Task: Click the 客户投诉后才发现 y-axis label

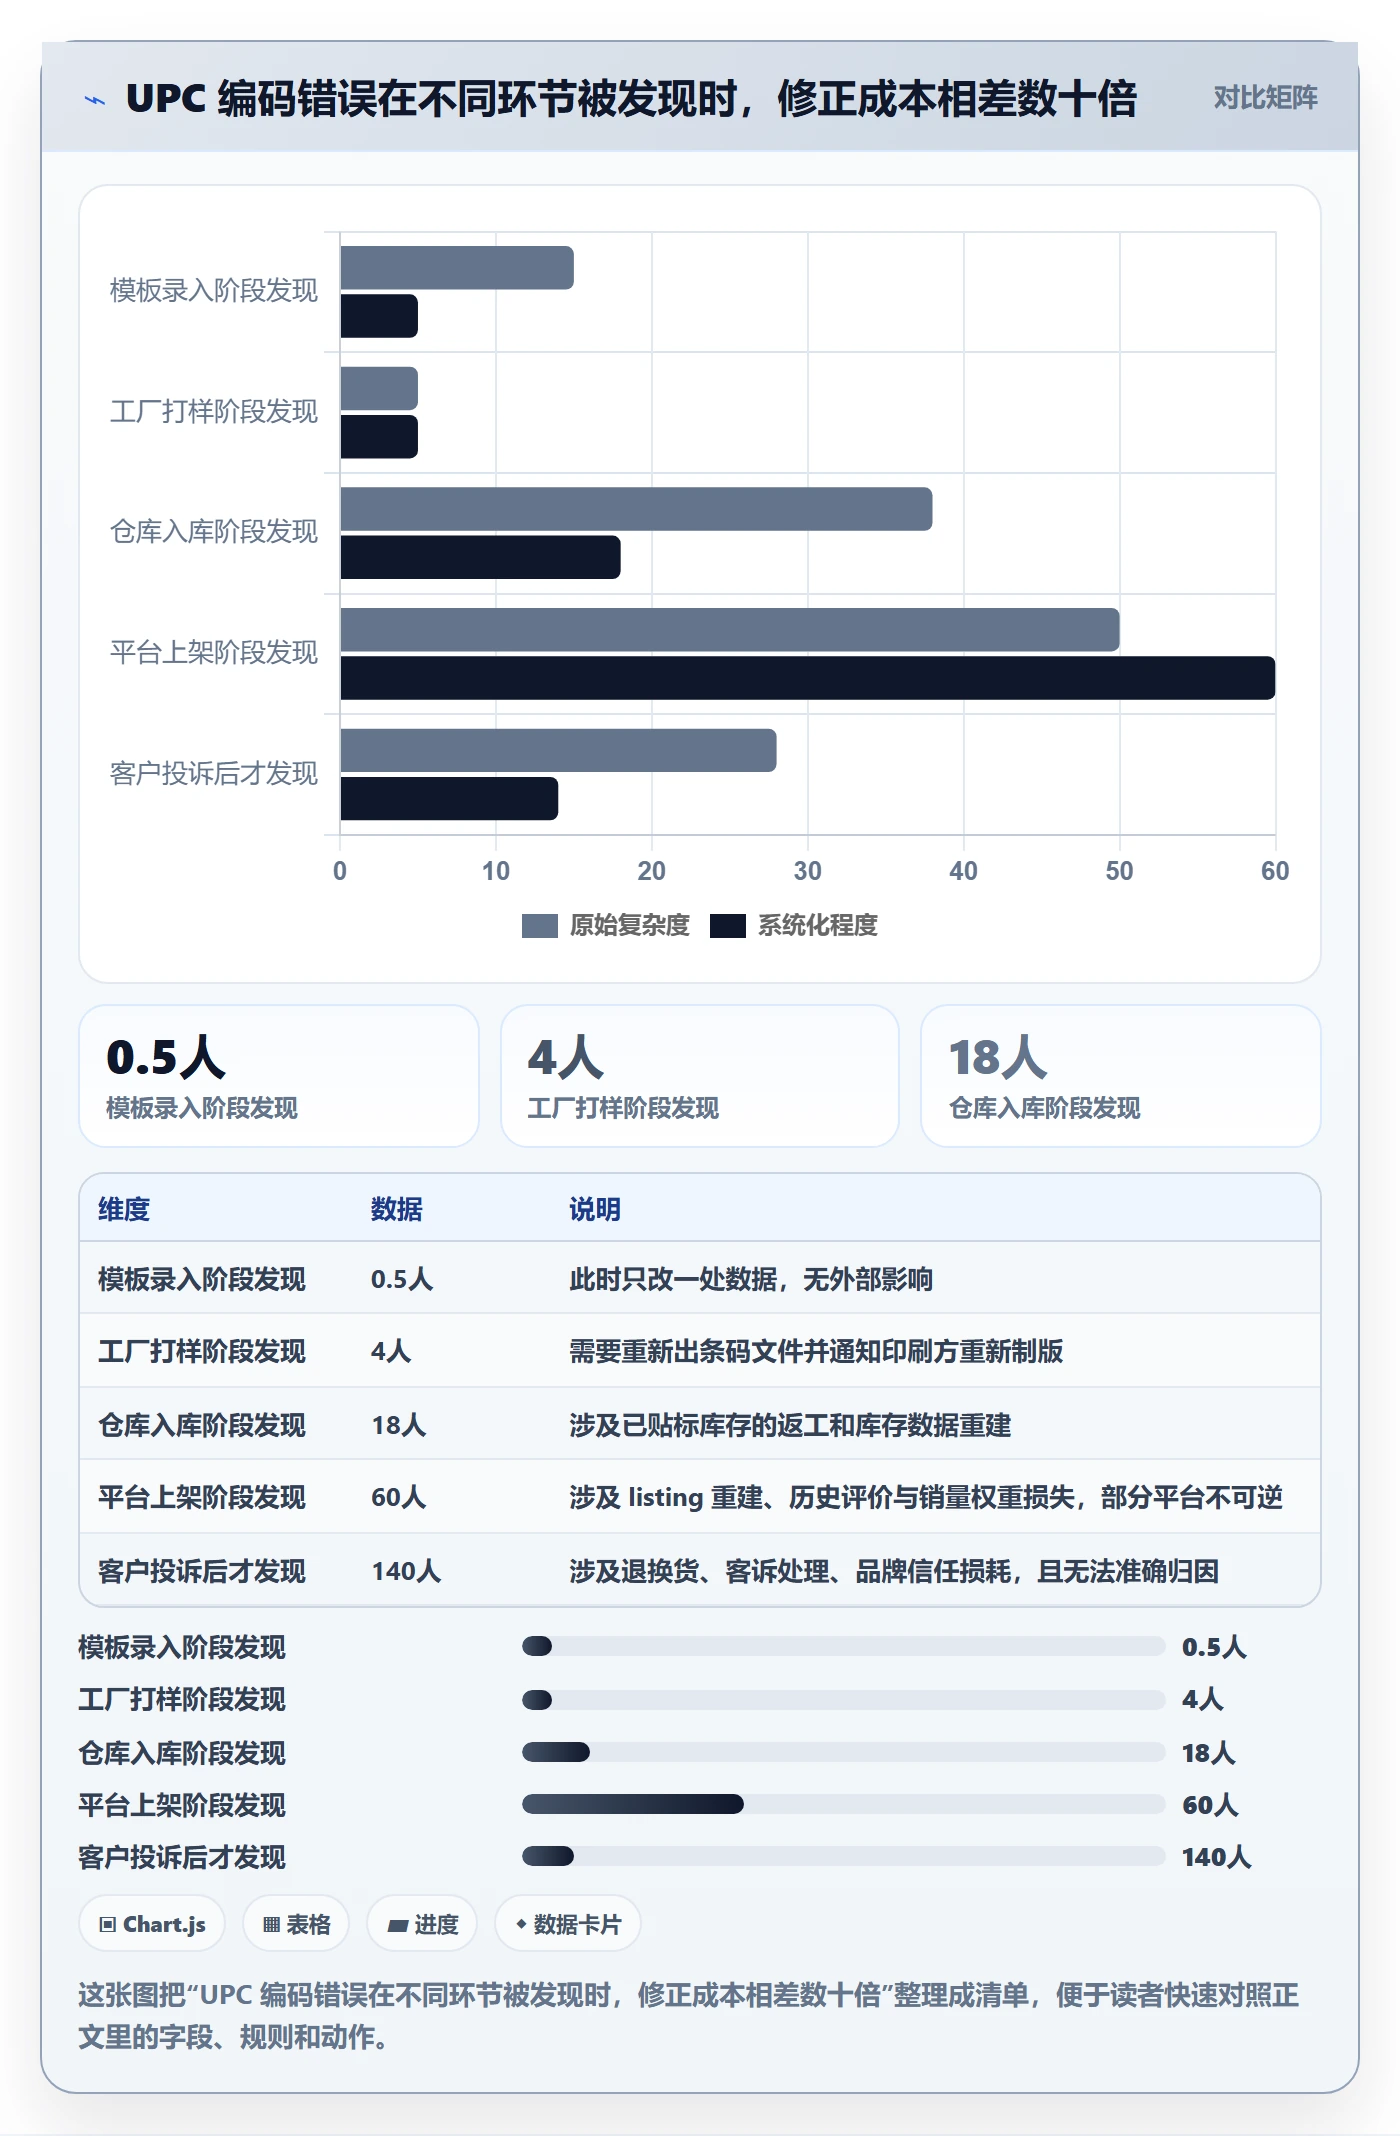Action: (214, 773)
